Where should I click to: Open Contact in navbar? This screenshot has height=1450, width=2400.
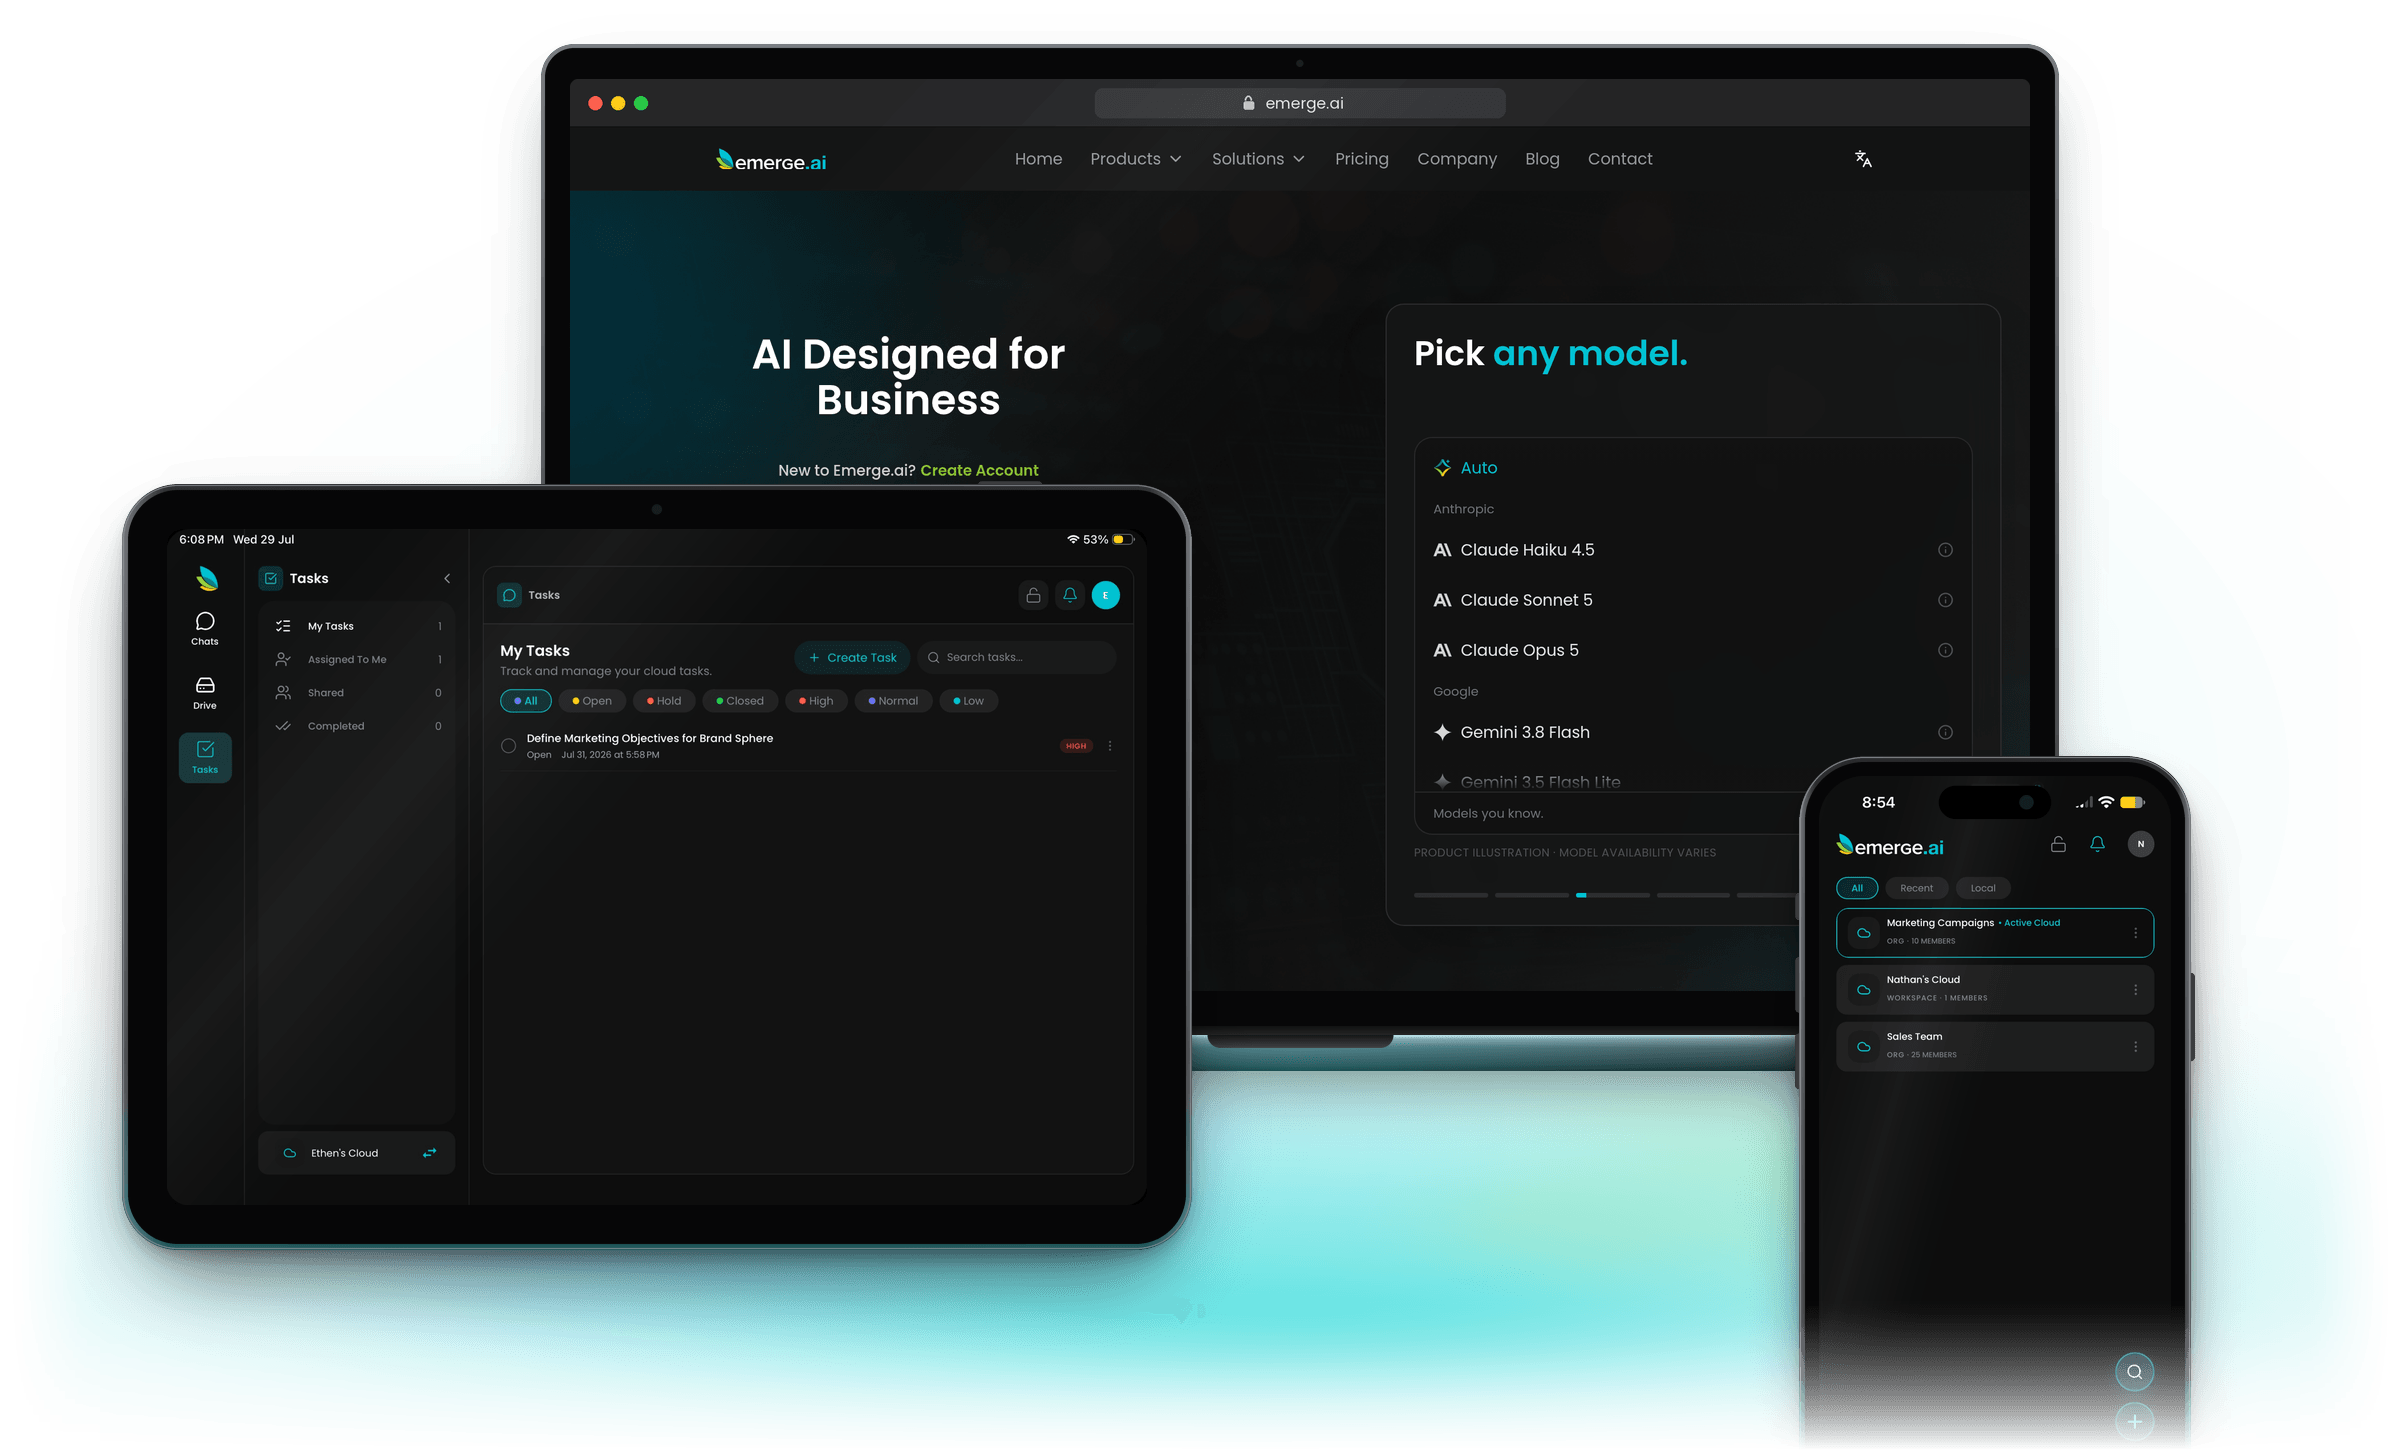pos(1620,159)
